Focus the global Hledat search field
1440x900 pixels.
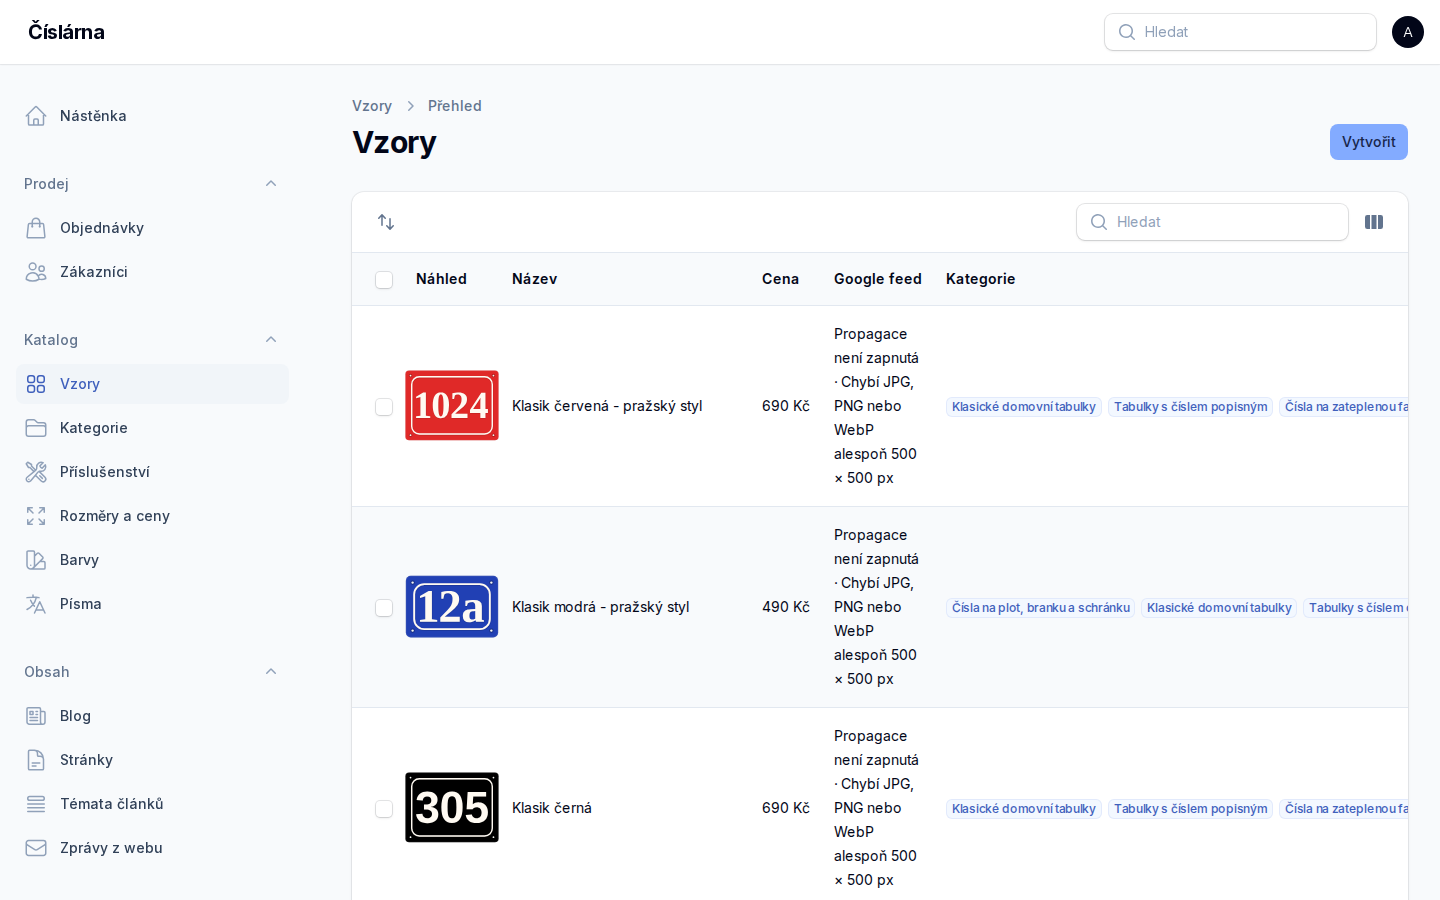(1240, 32)
